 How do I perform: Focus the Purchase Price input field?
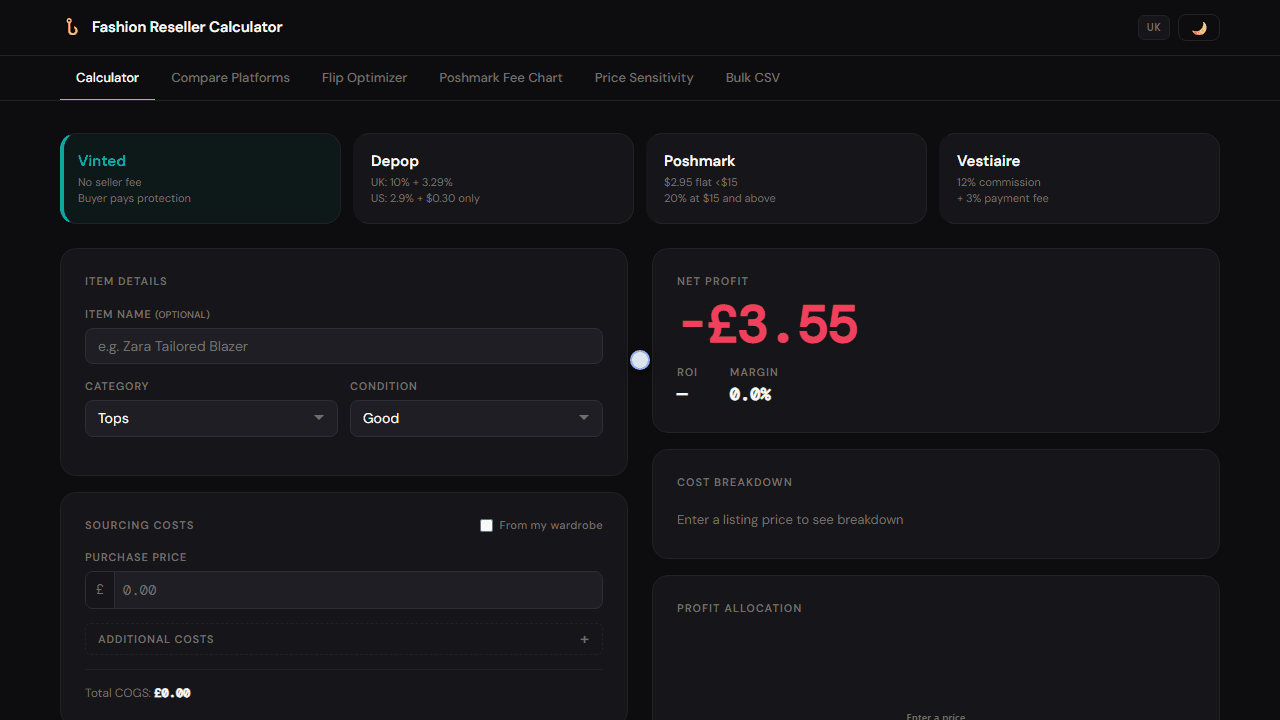[x=358, y=590]
